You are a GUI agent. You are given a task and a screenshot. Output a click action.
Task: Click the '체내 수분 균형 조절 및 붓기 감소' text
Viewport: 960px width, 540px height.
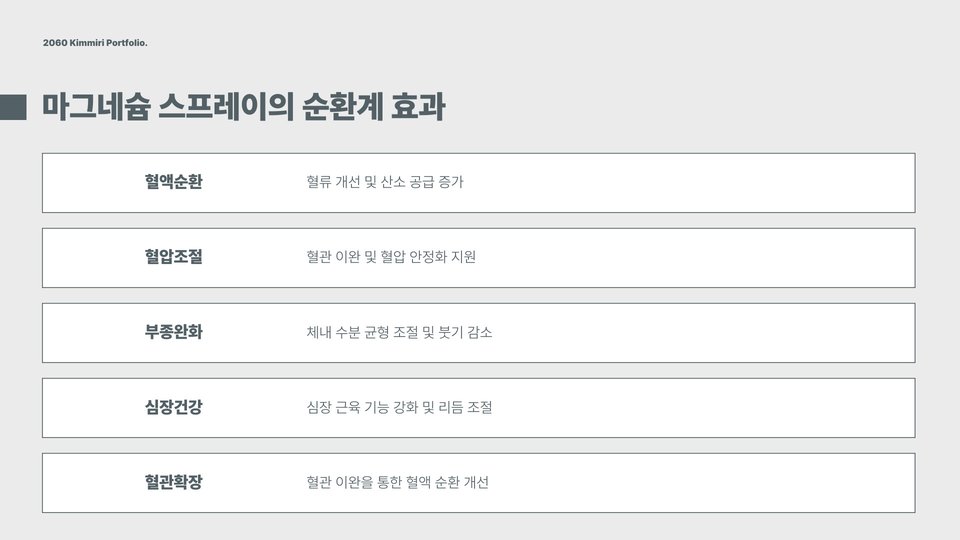click(399, 332)
